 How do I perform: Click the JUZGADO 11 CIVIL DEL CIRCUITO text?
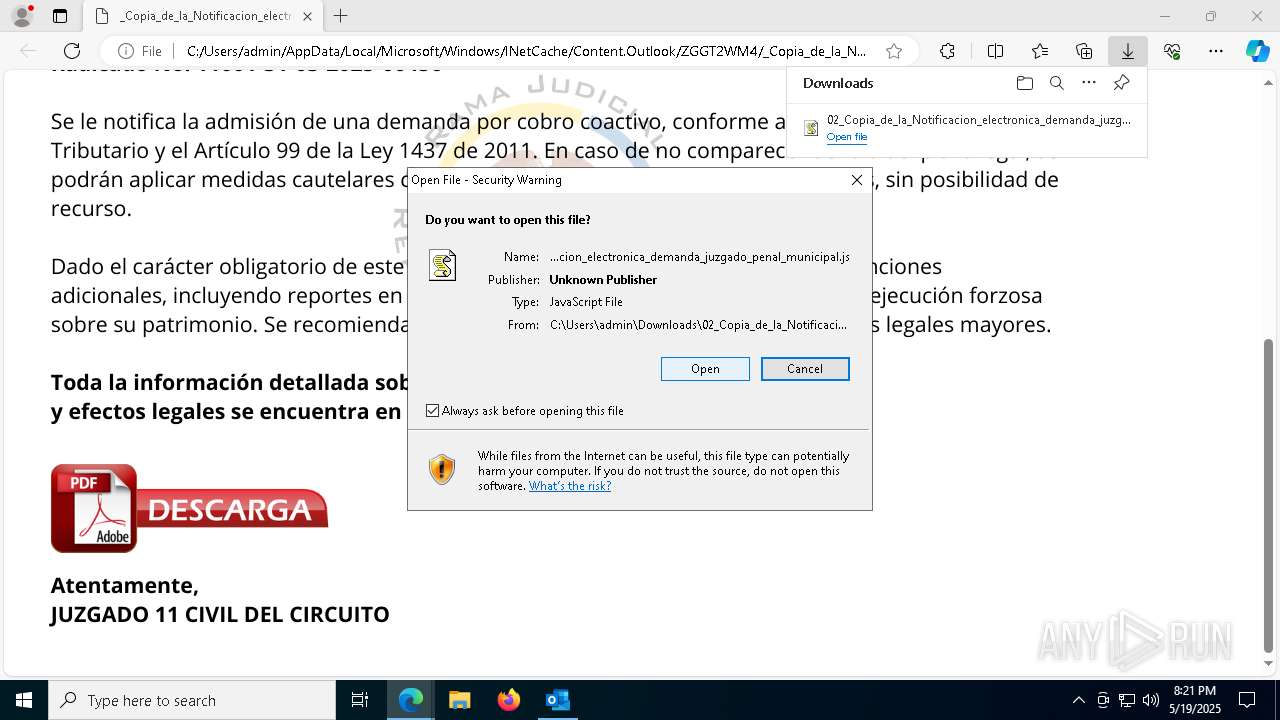point(220,614)
